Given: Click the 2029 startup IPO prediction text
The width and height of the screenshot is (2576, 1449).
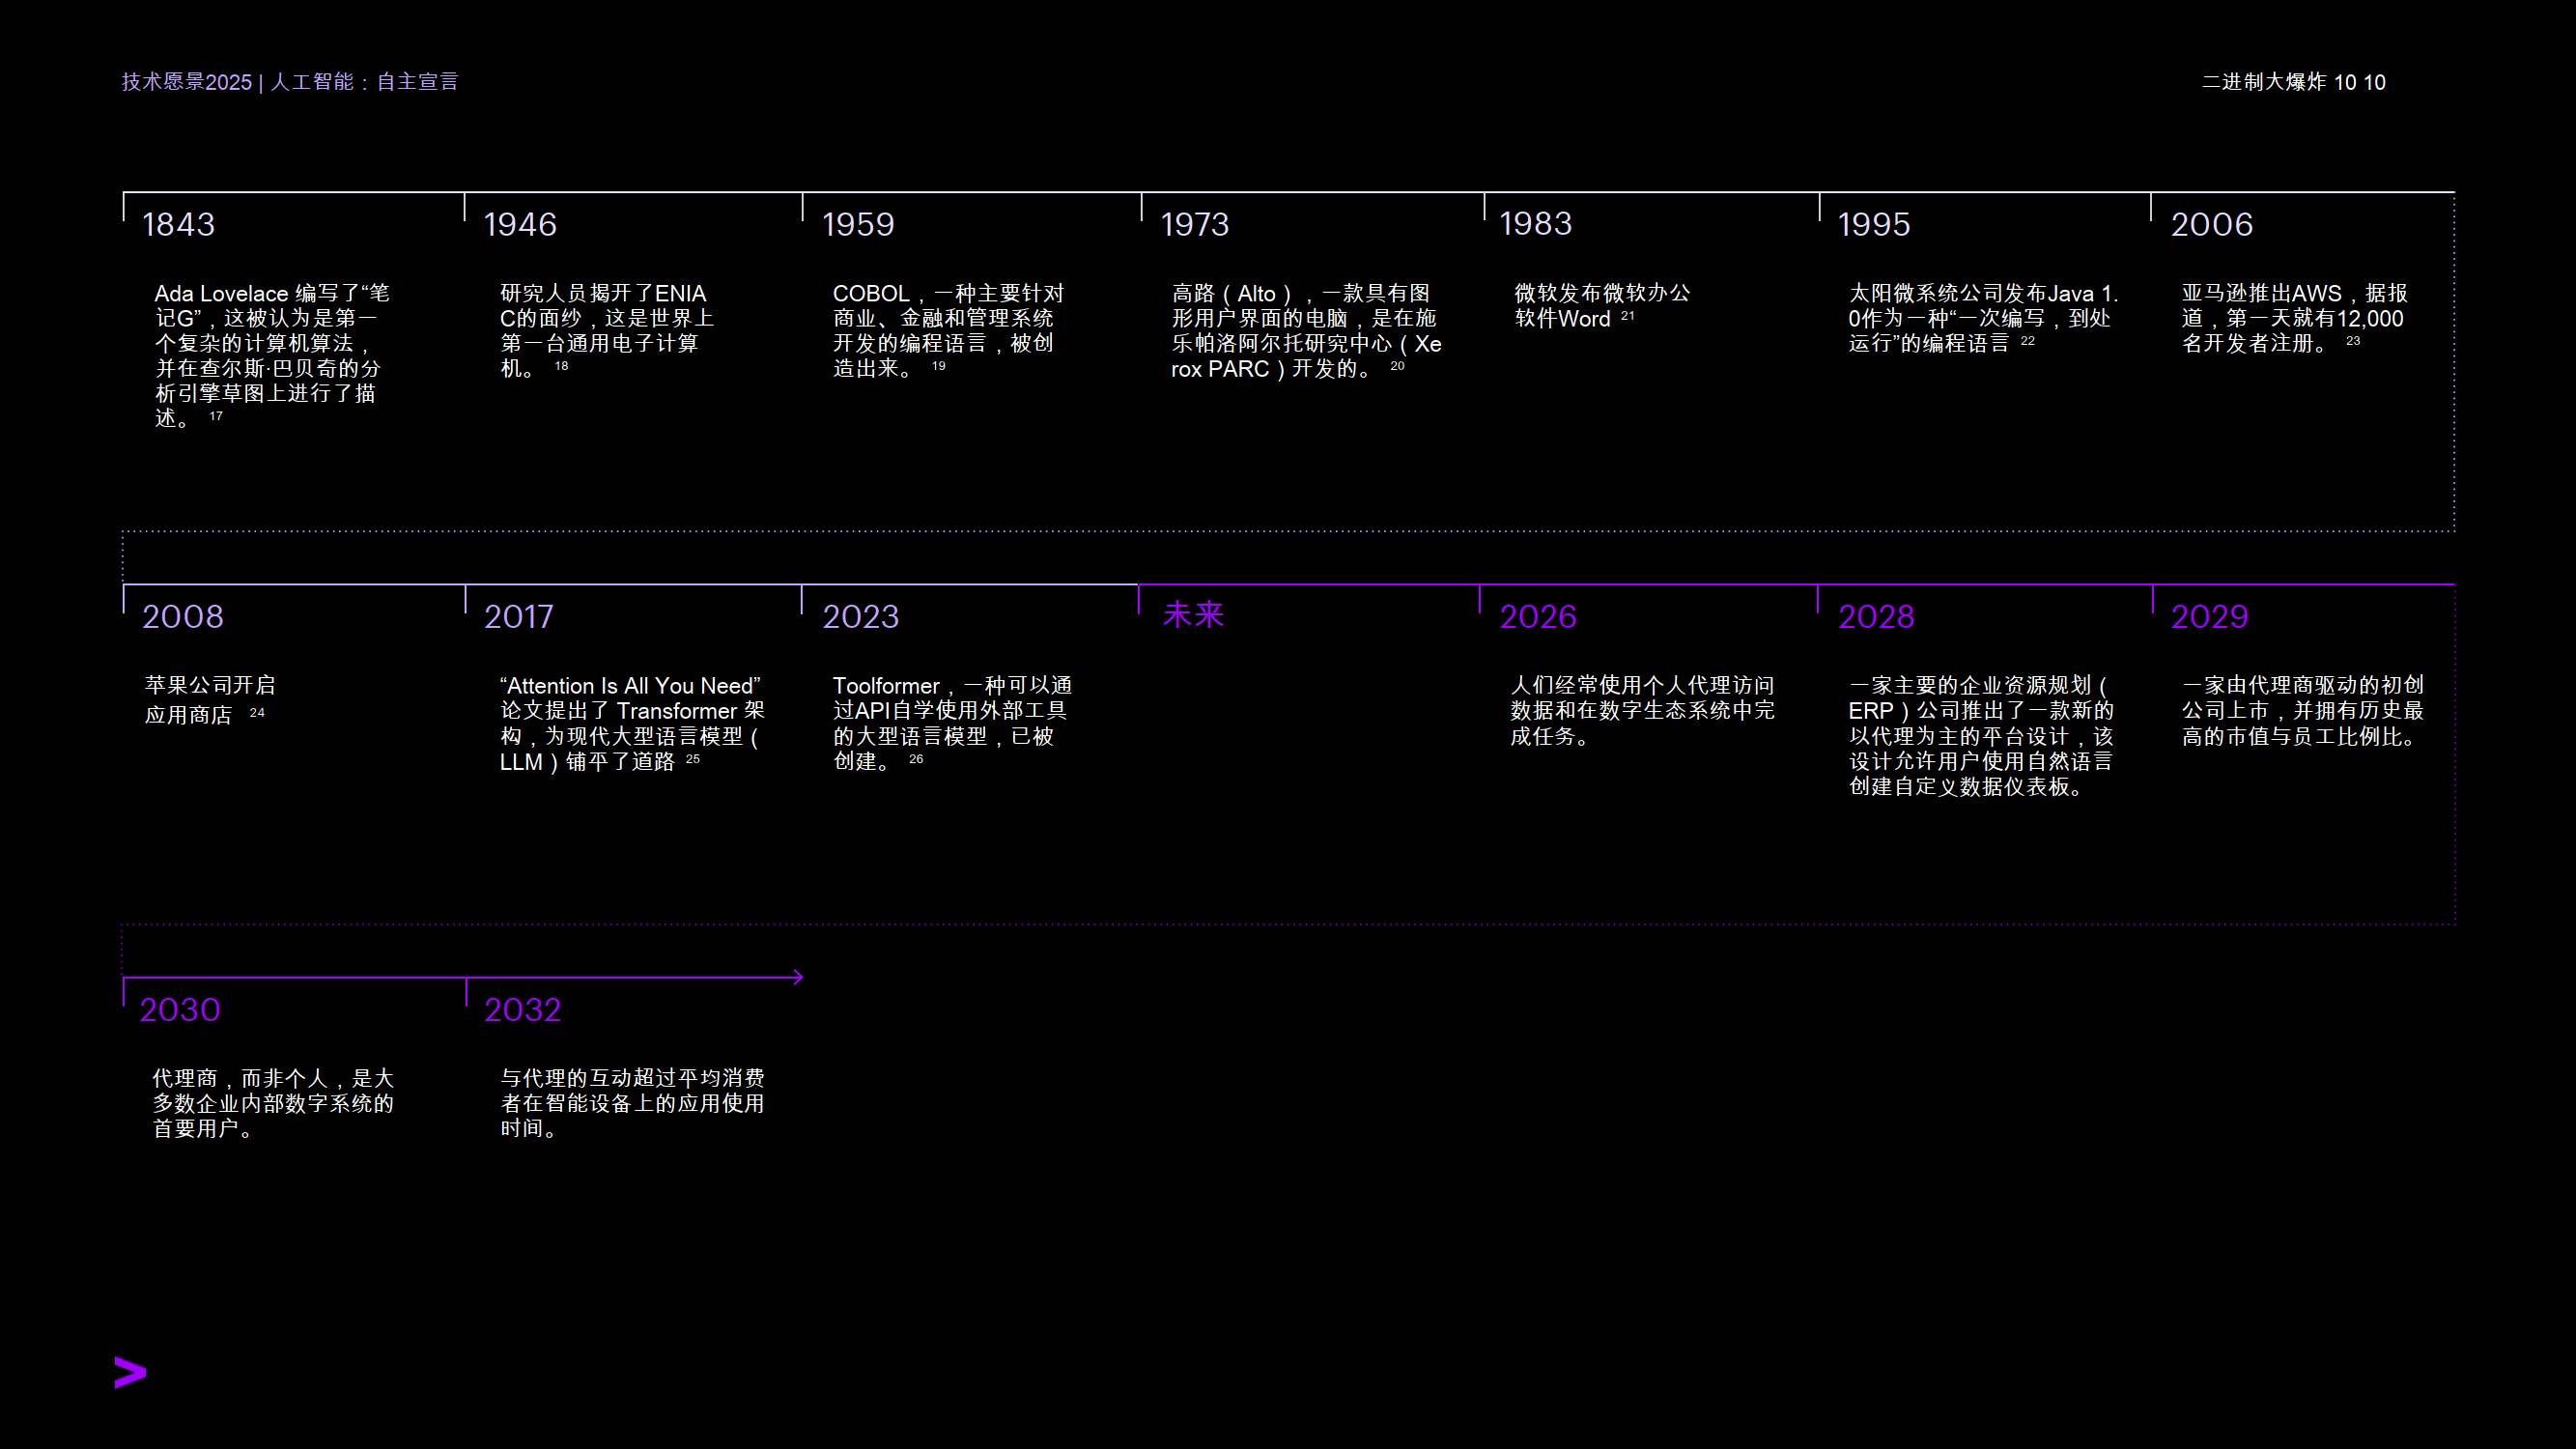Looking at the screenshot, I should click(x=2301, y=710).
